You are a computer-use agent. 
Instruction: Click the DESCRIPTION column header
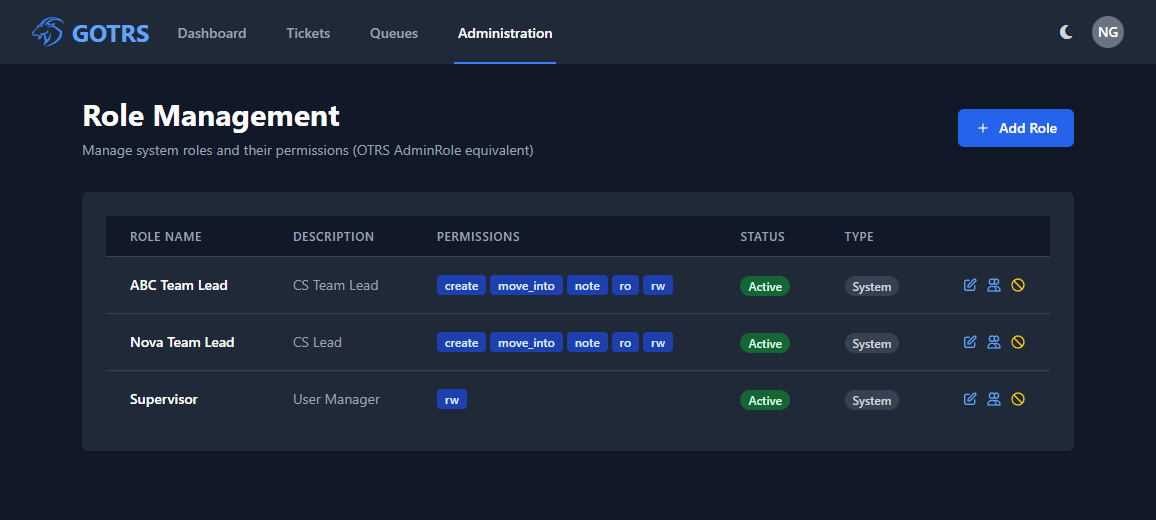click(333, 237)
